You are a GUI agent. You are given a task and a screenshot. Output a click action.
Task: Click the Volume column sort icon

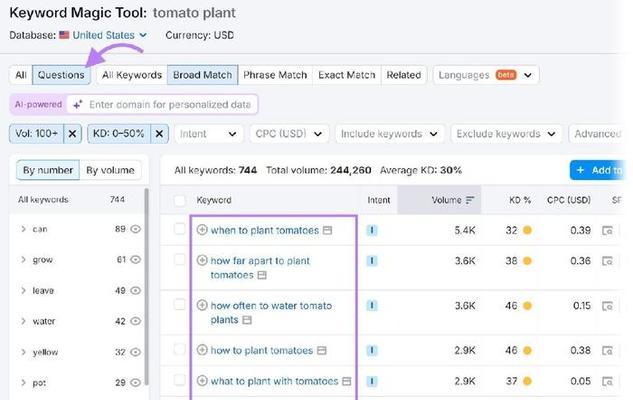tap(470, 200)
